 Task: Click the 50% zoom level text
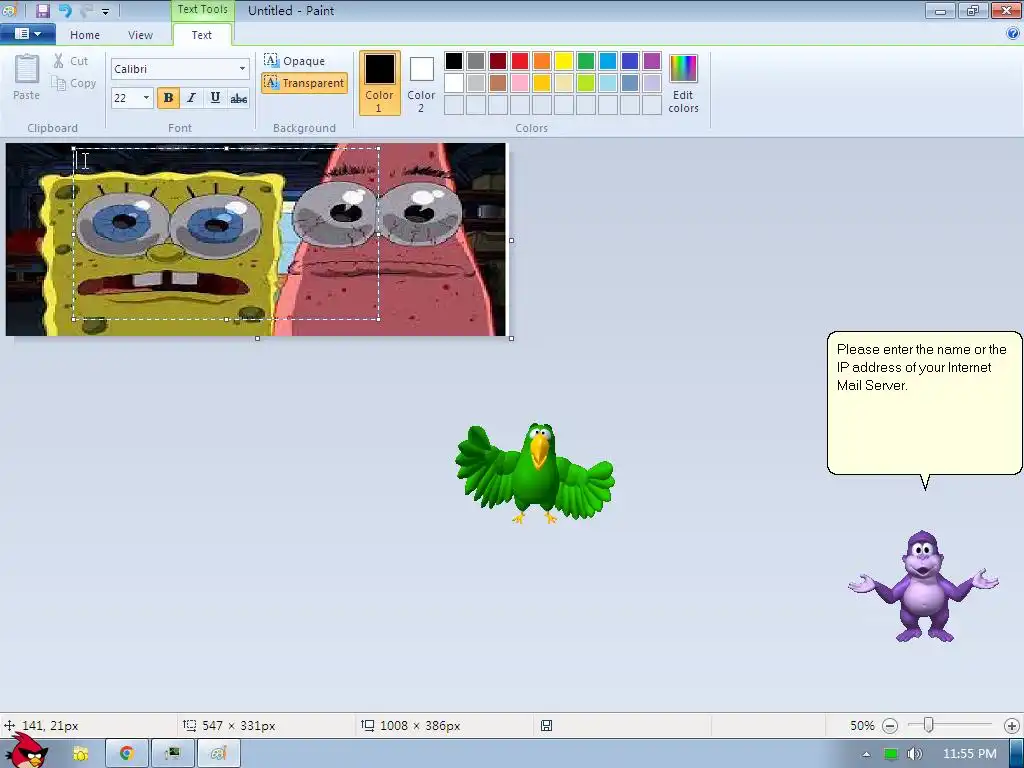pos(862,726)
